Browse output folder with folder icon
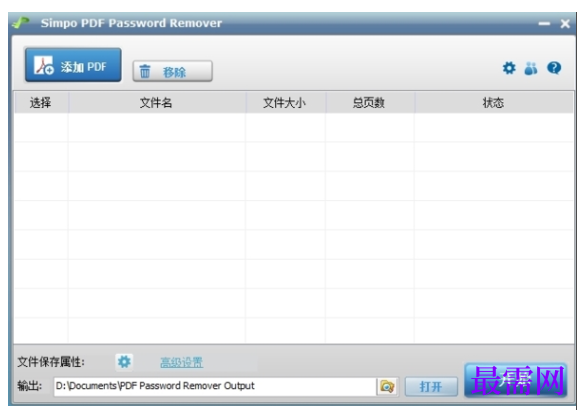The height and width of the screenshot is (412, 583). click(387, 386)
